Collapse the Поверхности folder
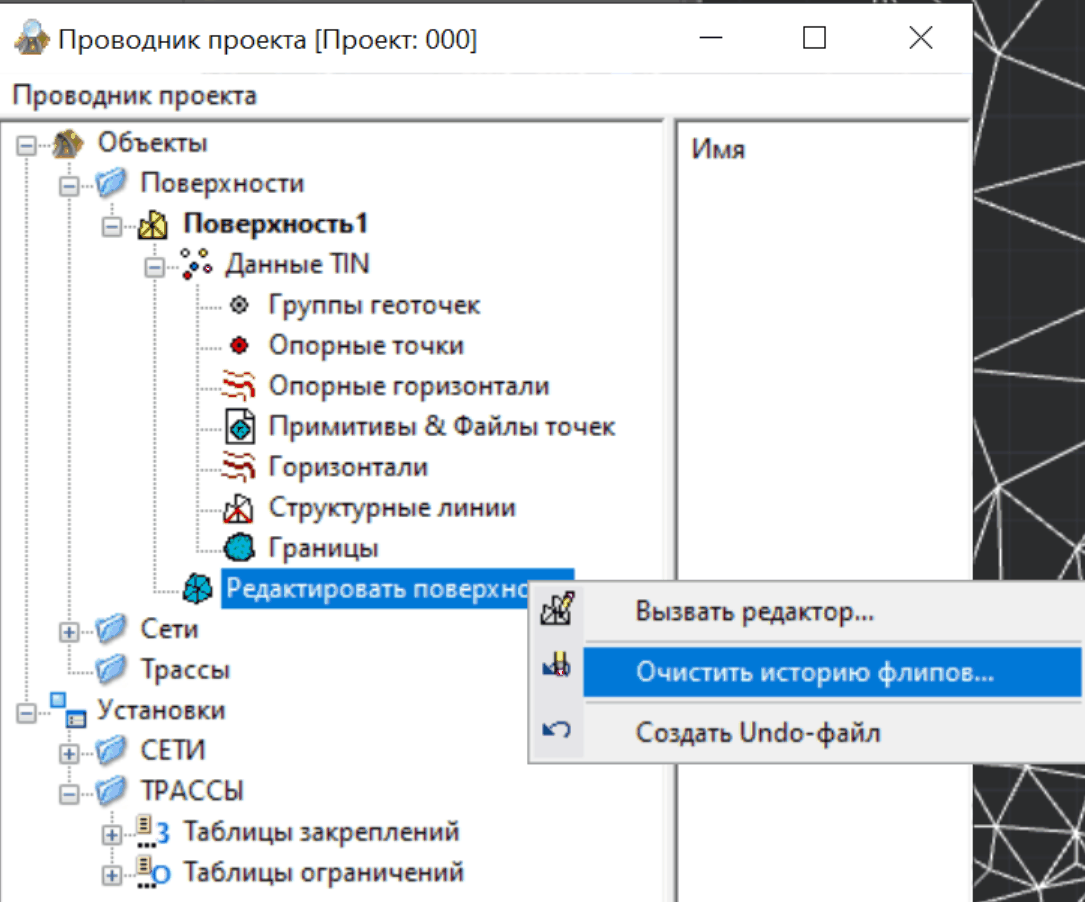This screenshot has width=1085, height=902. coord(69,185)
